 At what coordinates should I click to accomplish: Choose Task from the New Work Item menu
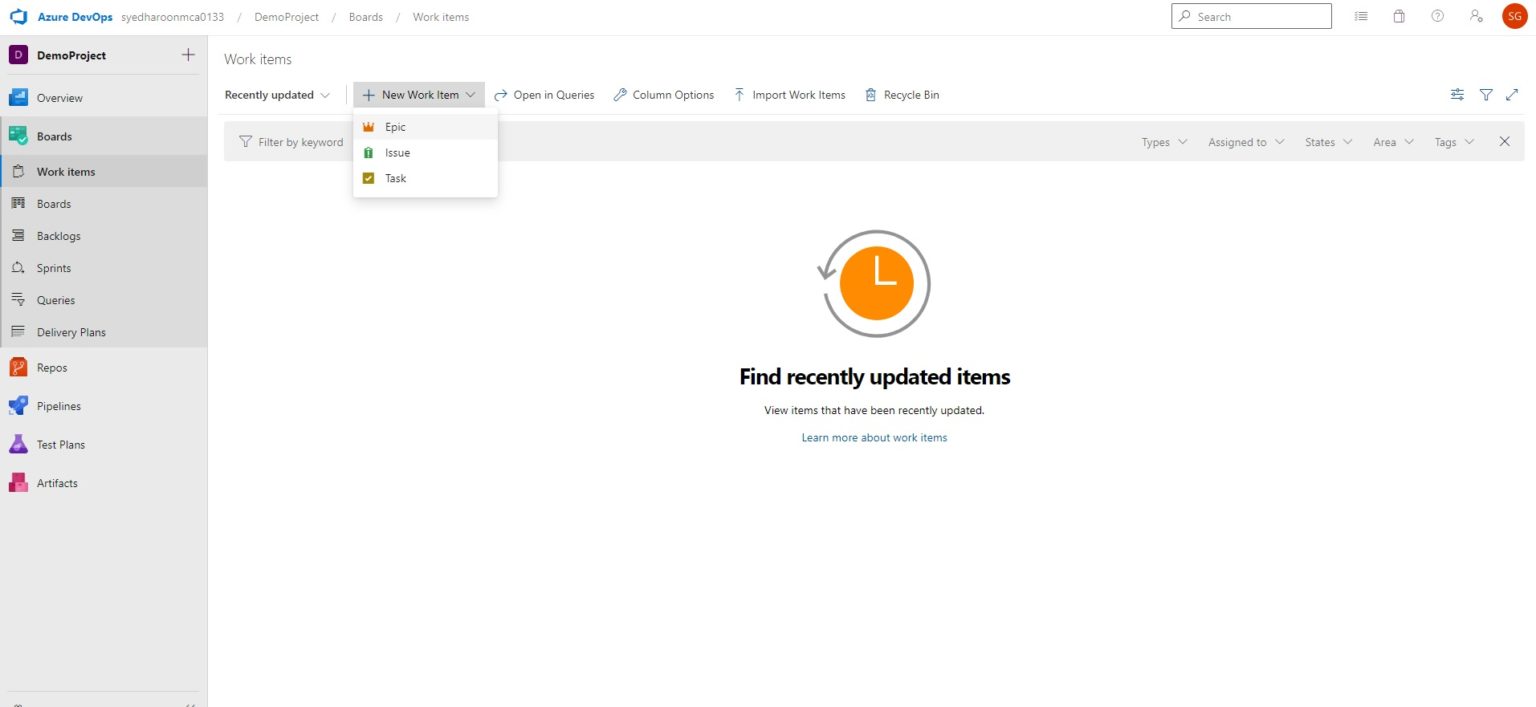click(396, 178)
